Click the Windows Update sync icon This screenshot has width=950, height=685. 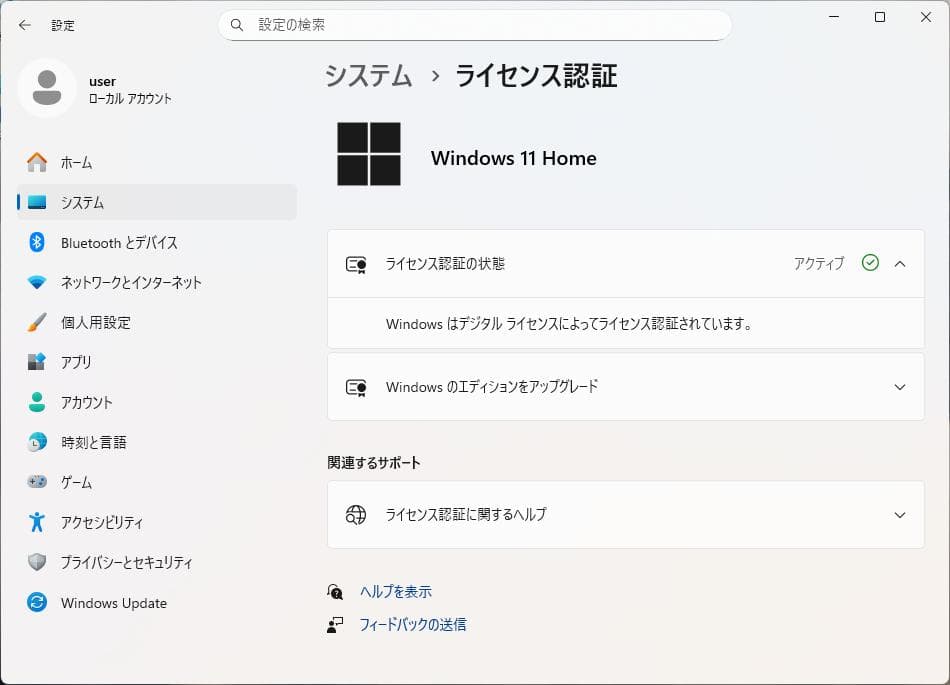click(37, 602)
